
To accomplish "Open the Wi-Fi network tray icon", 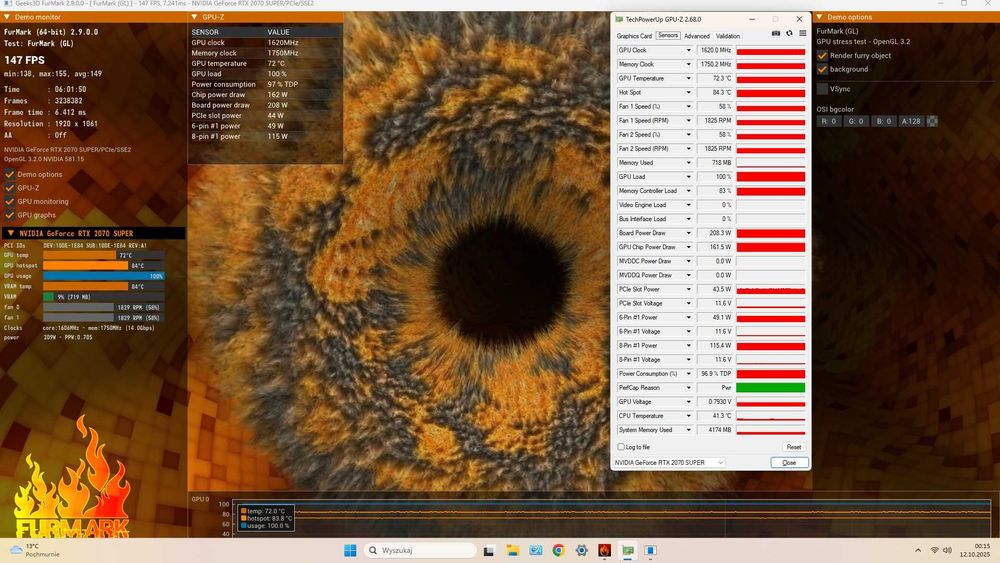I will coord(934,550).
